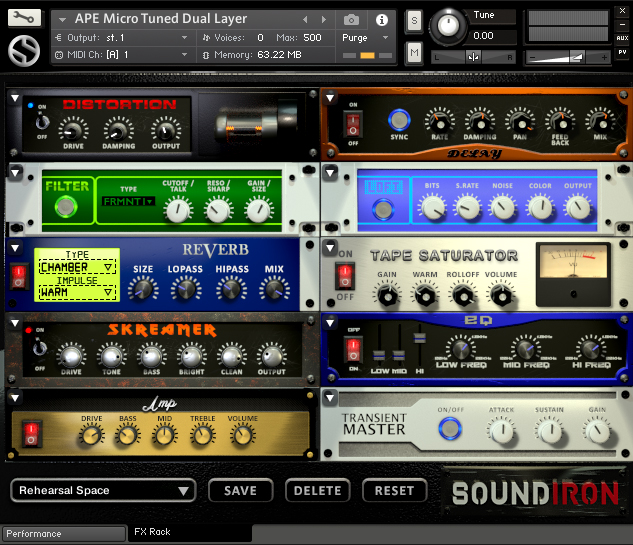Switch to the Performance tab
This screenshot has height=545, width=633.
[64, 534]
